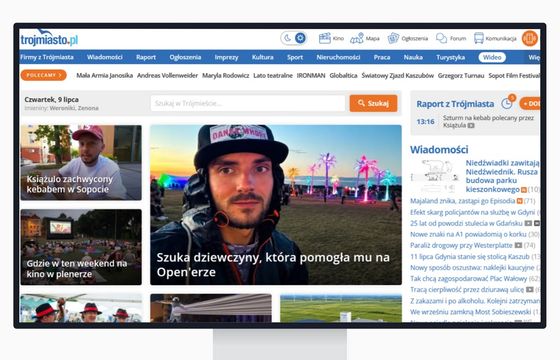Open the Wiadomości section heading
This screenshot has height=360, width=560.
439,150
